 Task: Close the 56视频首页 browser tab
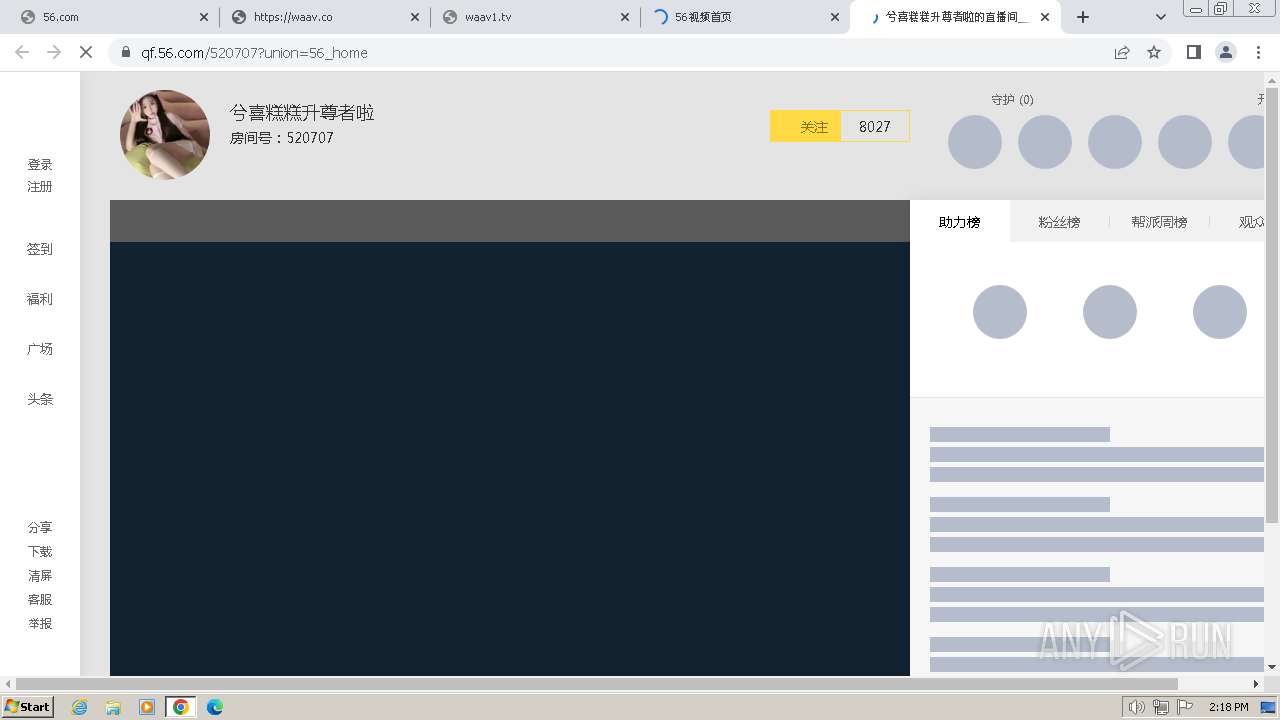pos(835,17)
